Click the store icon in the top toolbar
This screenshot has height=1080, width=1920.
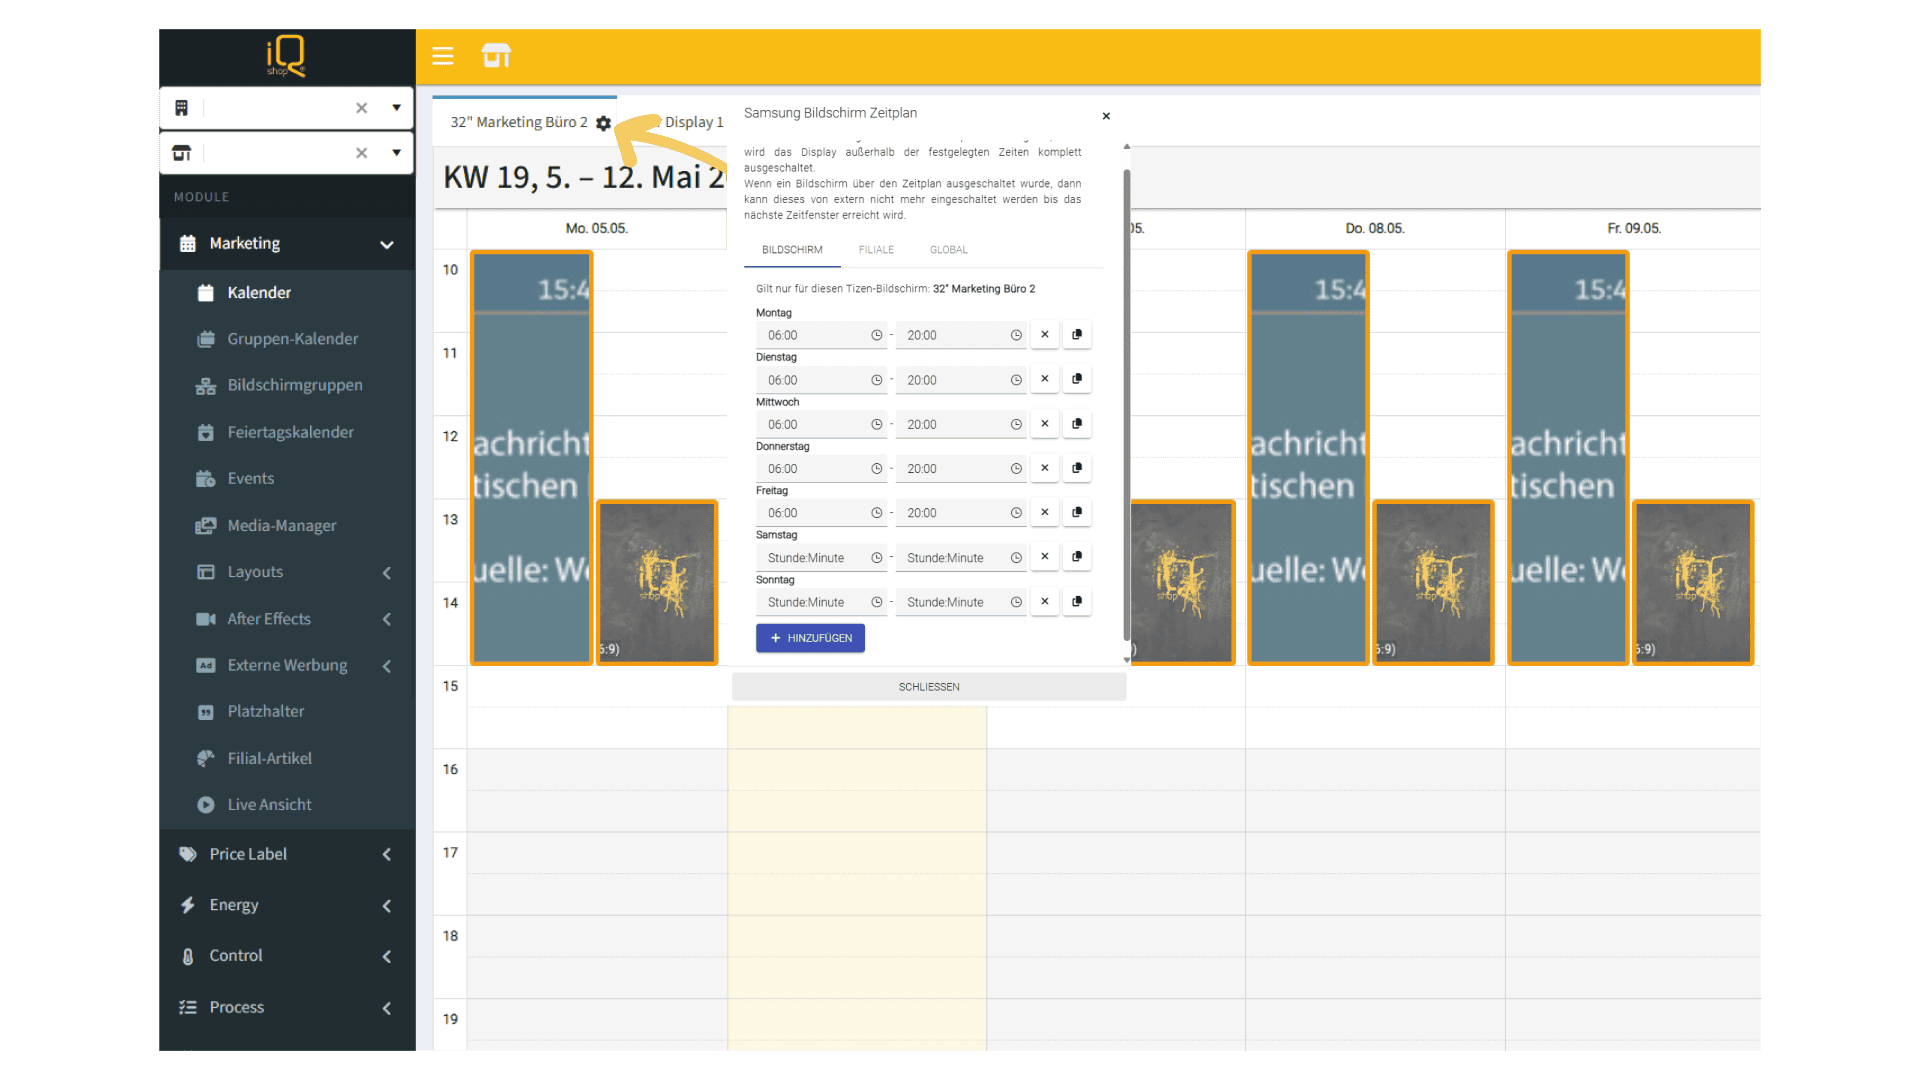click(497, 56)
